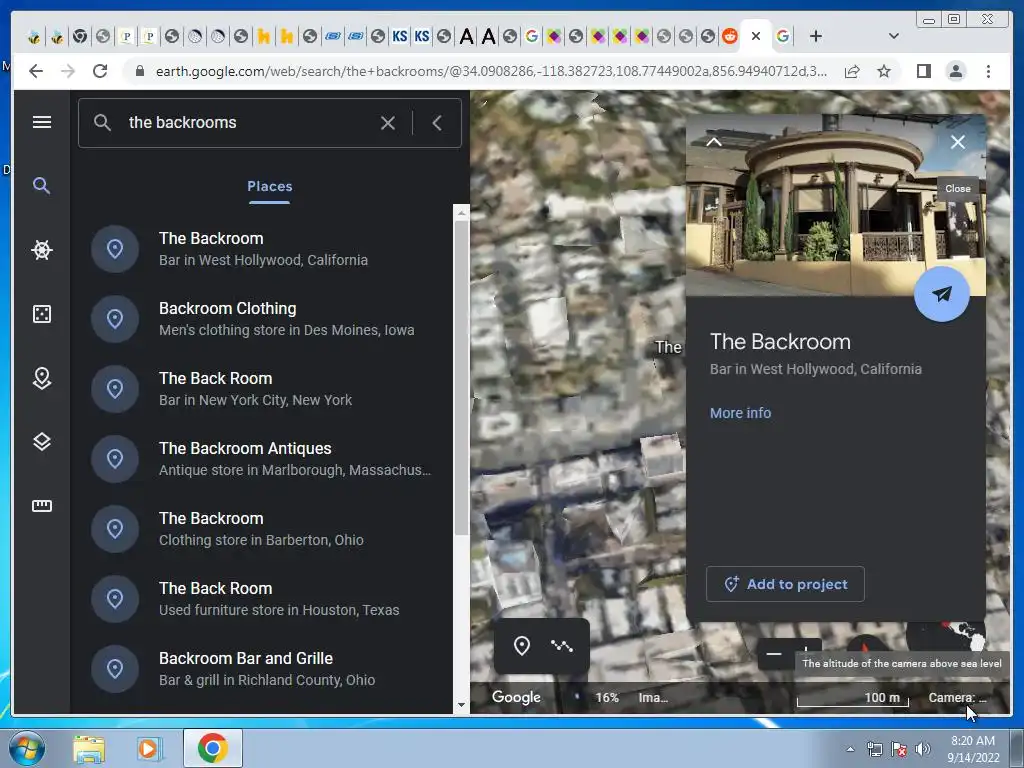Close The Backroom info card

click(957, 142)
